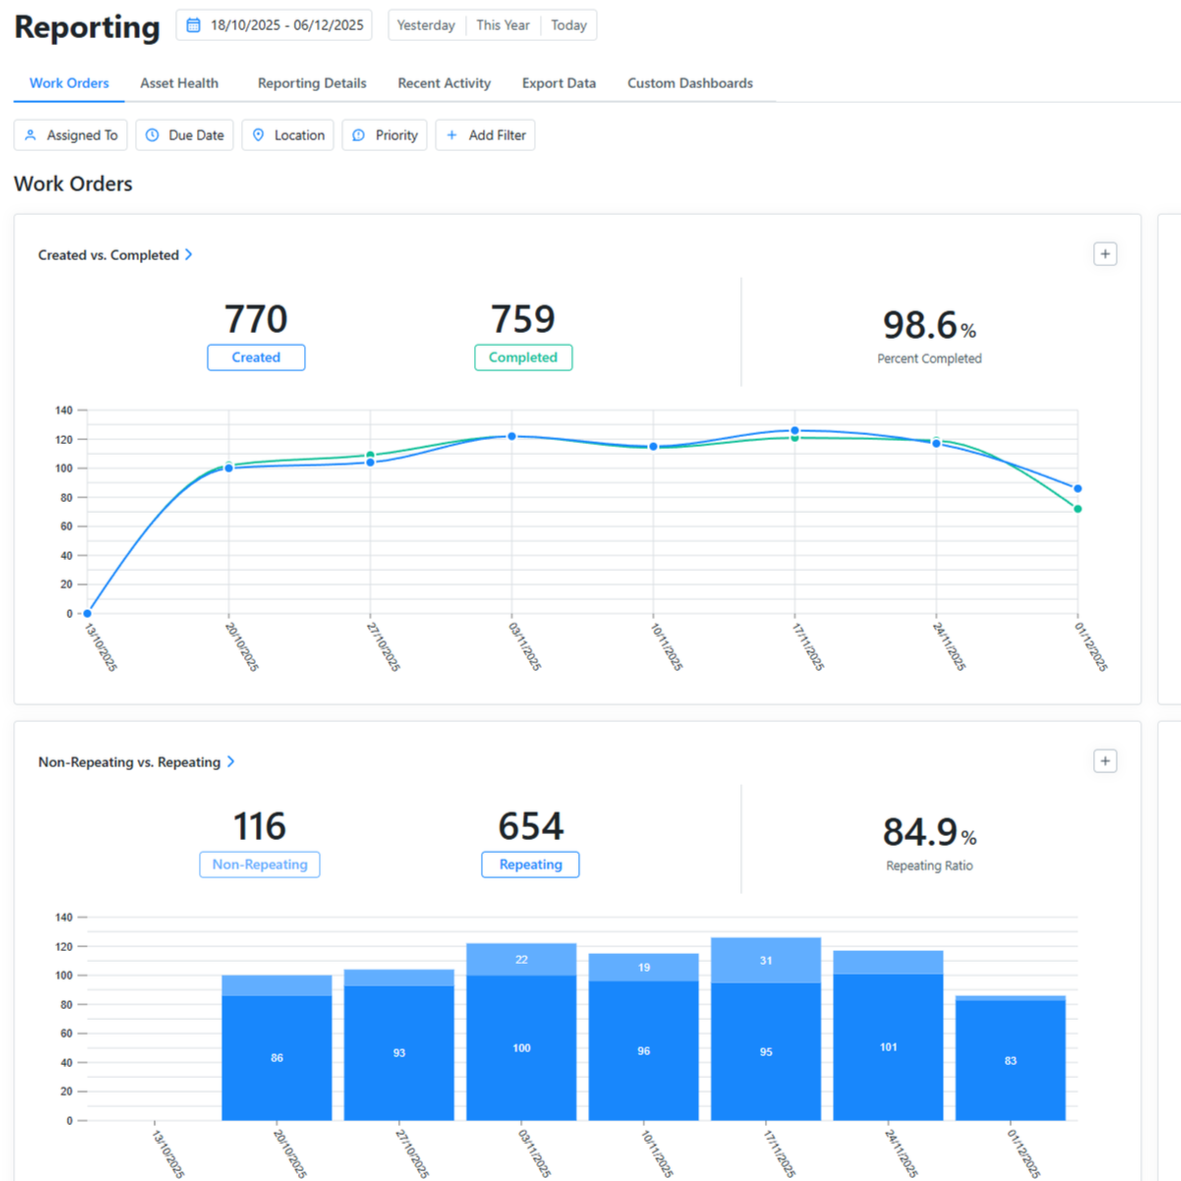
Task: Click the plus icon on Non-Repeating vs. Repeating card
Action: click(1105, 761)
